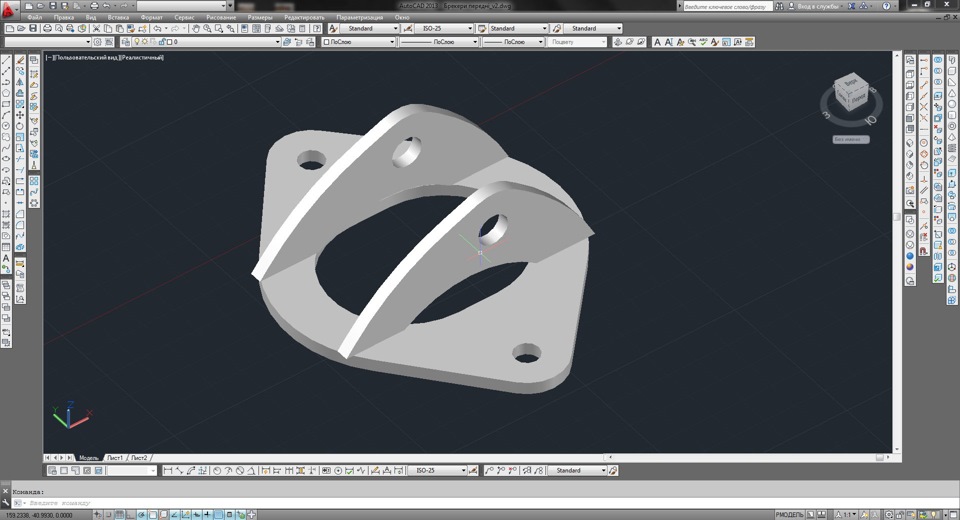Click the sphere render icon in right toolbar
This screenshot has height=520, width=960.
910,255
